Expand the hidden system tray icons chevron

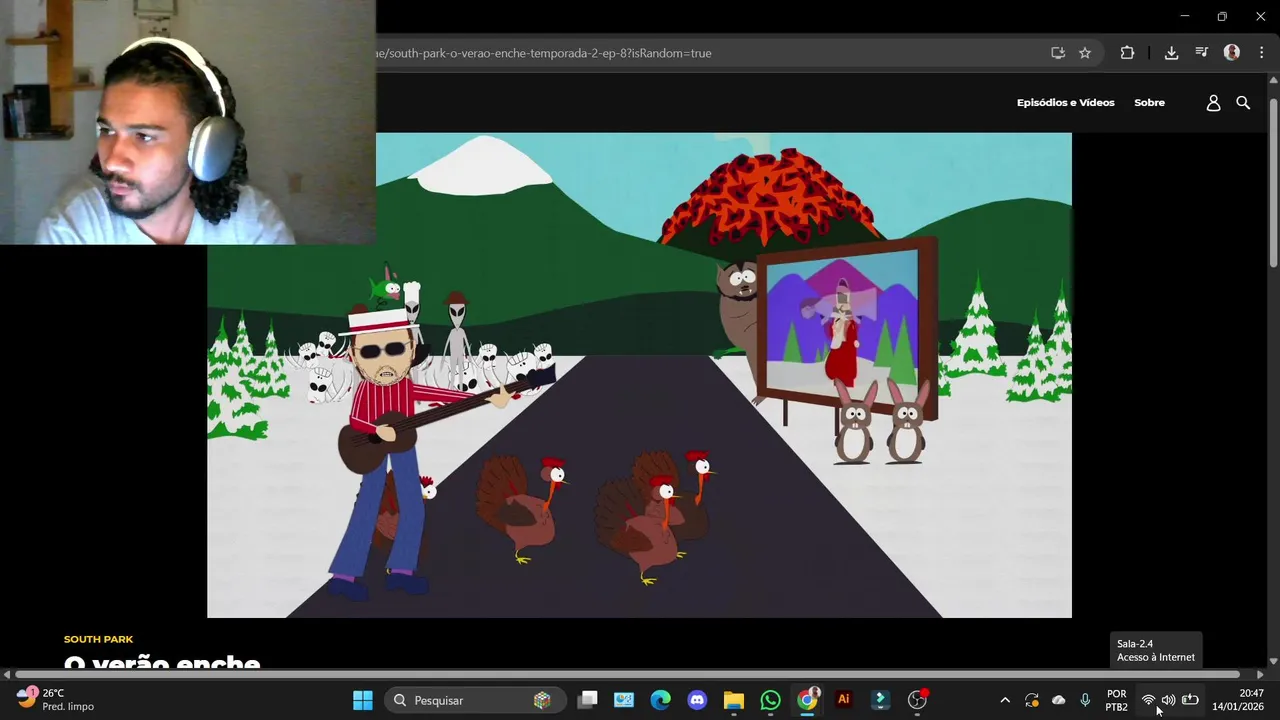click(x=1005, y=700)
